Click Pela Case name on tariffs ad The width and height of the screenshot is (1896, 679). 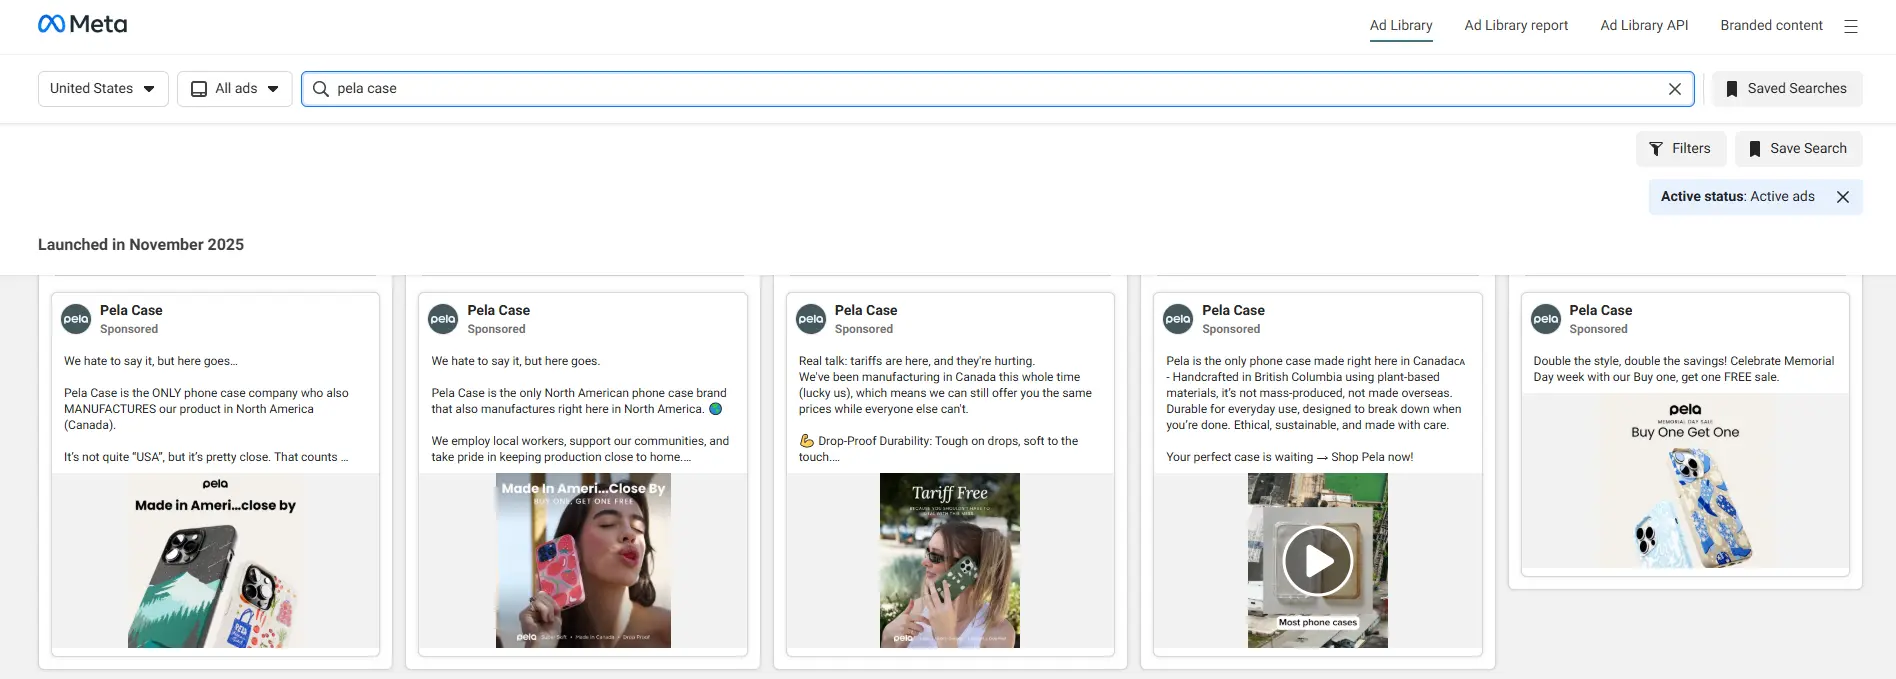[x=866, y=311]
